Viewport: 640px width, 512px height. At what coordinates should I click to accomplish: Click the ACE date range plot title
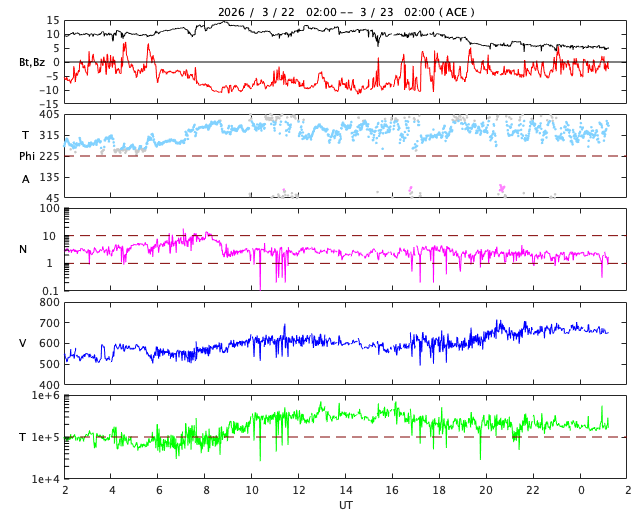[346, 12]
